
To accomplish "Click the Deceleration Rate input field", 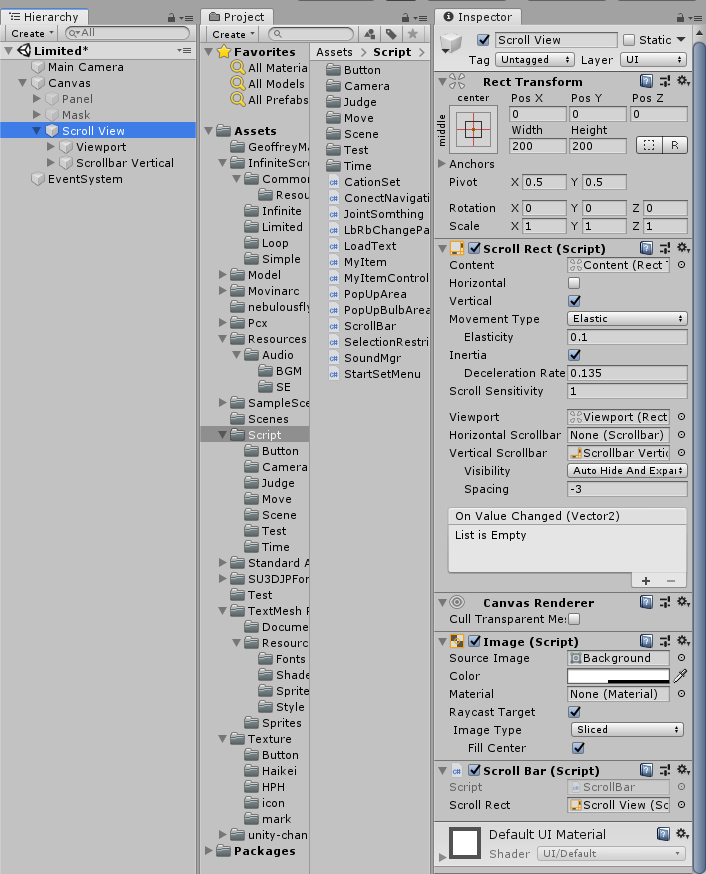I will [627, 373].
